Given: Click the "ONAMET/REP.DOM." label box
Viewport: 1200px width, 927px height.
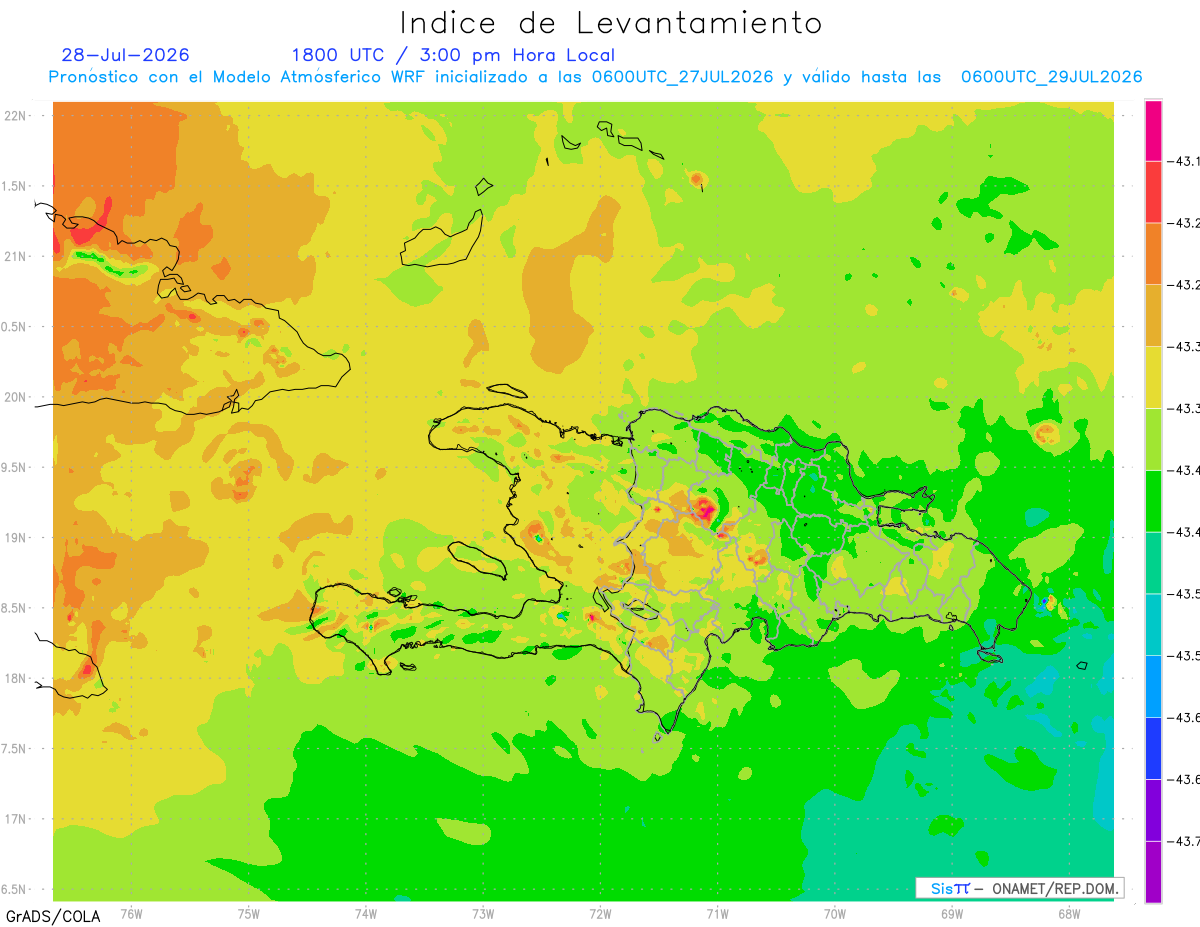Looking at the screenshot, I should 1019,888.
